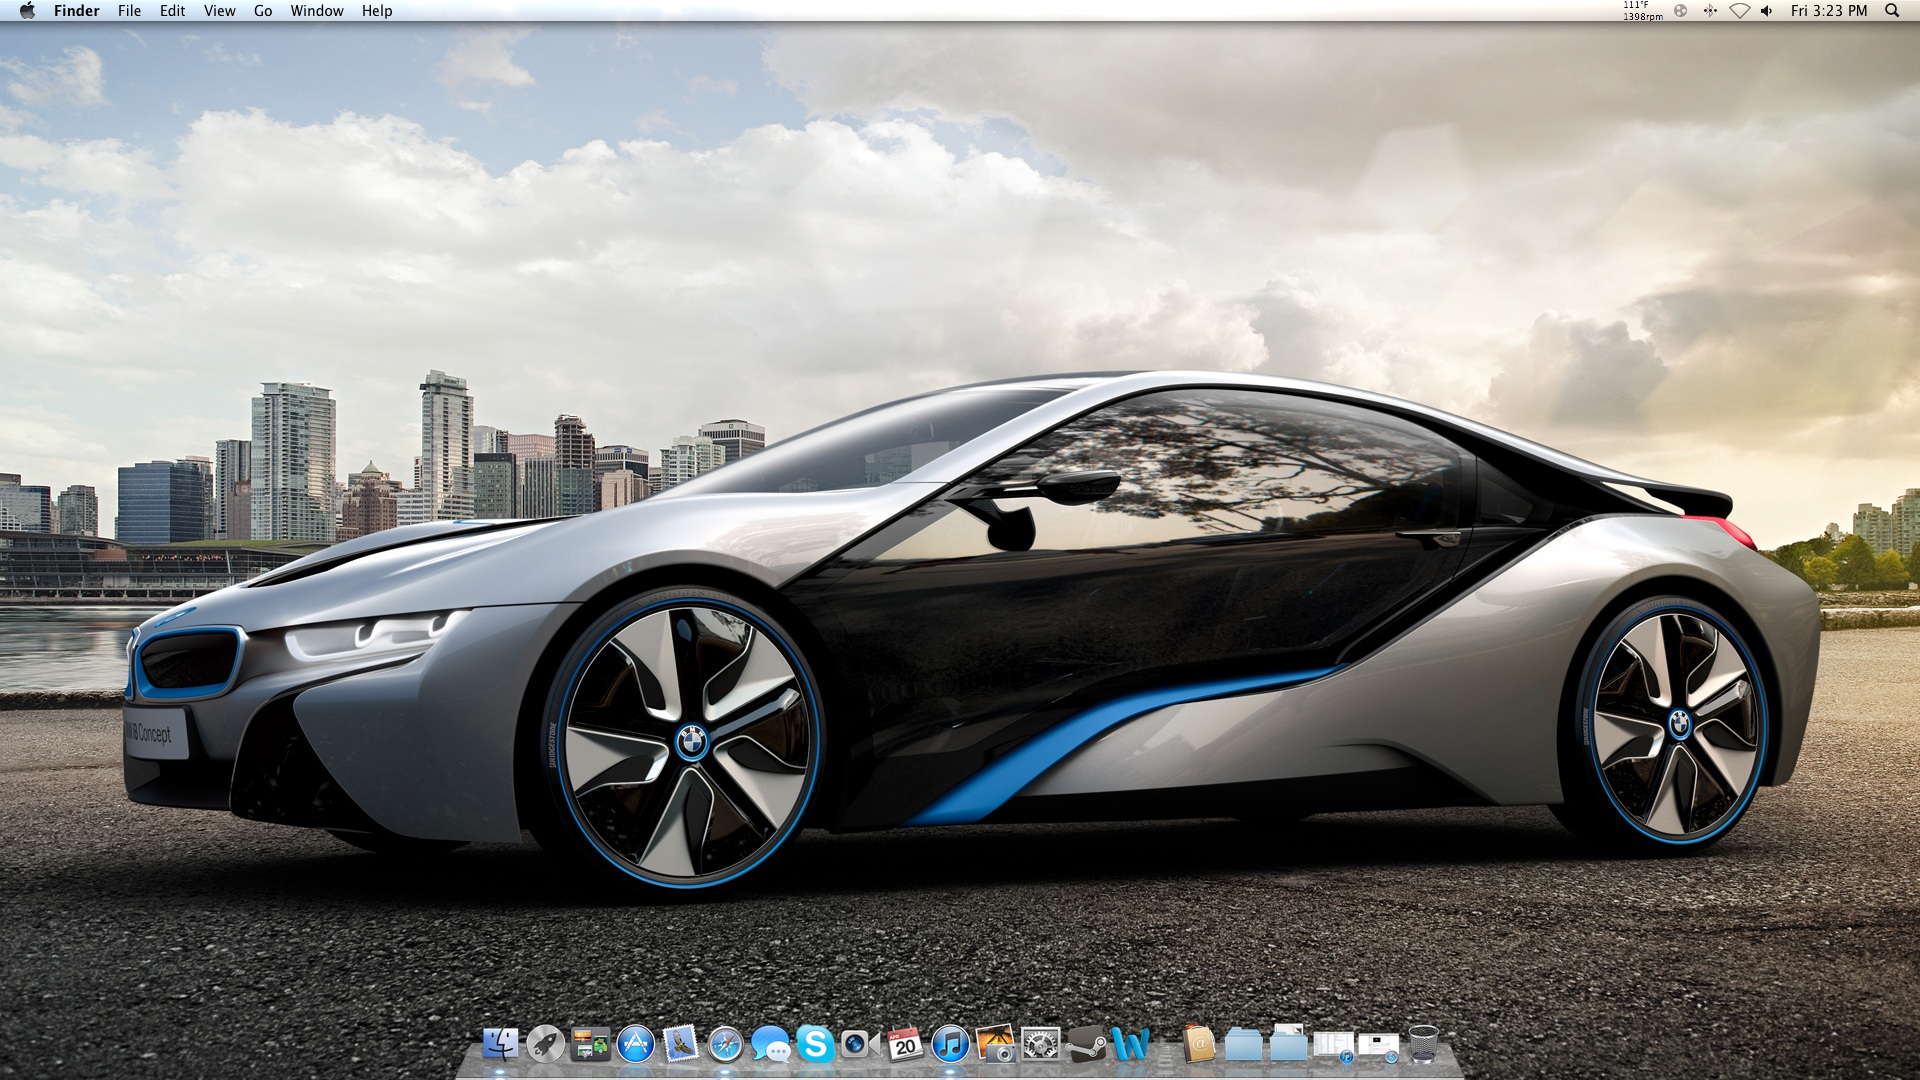The width and height of the screenshot is (1920, 1080).
Task: Open Calendar icon showing 20
Action: tap(906, 1044)
